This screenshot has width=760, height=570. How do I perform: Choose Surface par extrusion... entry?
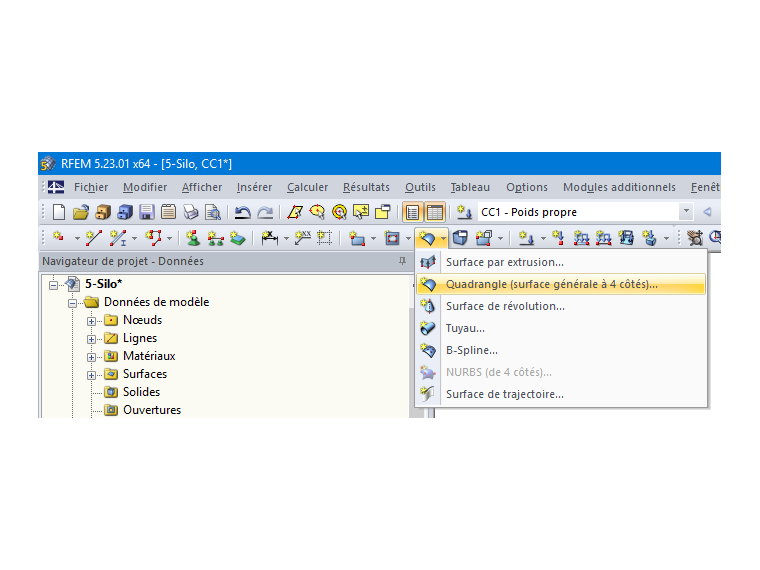(x=561, y=262)
